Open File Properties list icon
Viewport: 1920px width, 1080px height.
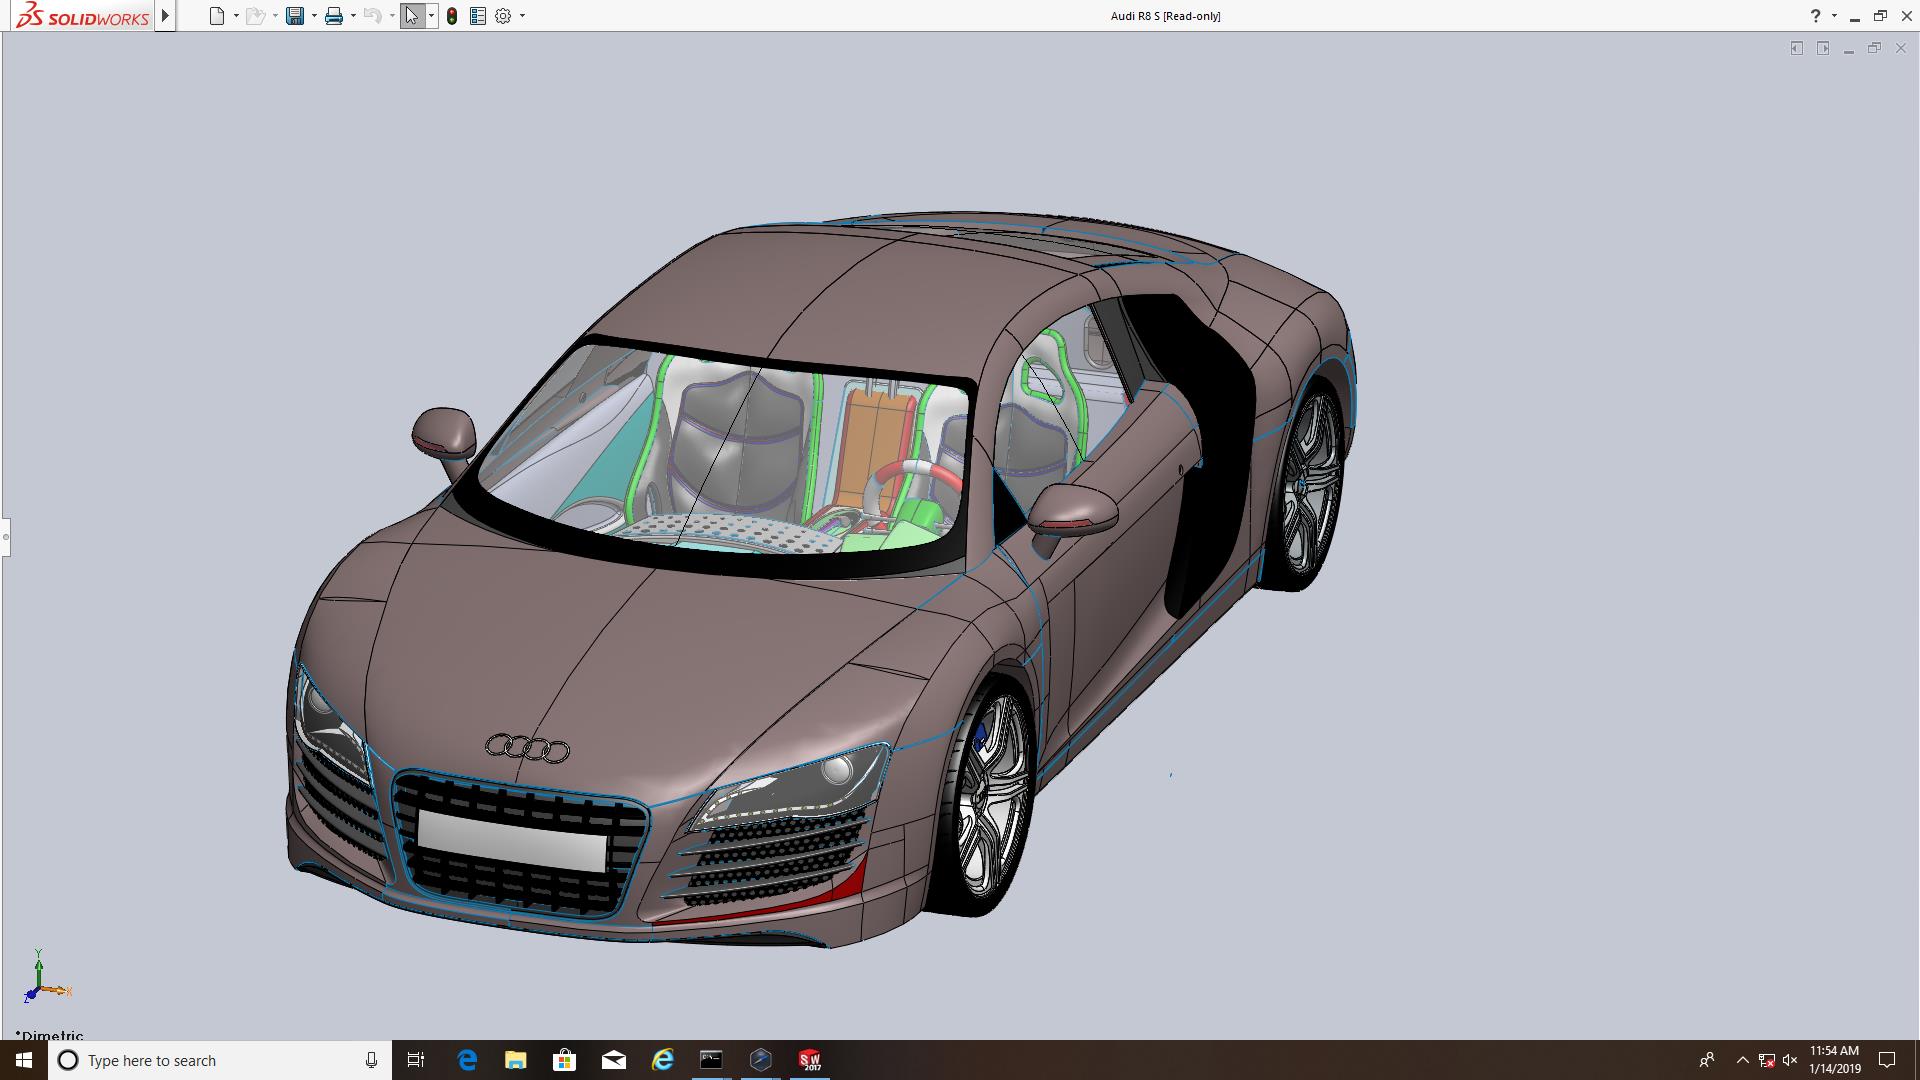(478, 16)
